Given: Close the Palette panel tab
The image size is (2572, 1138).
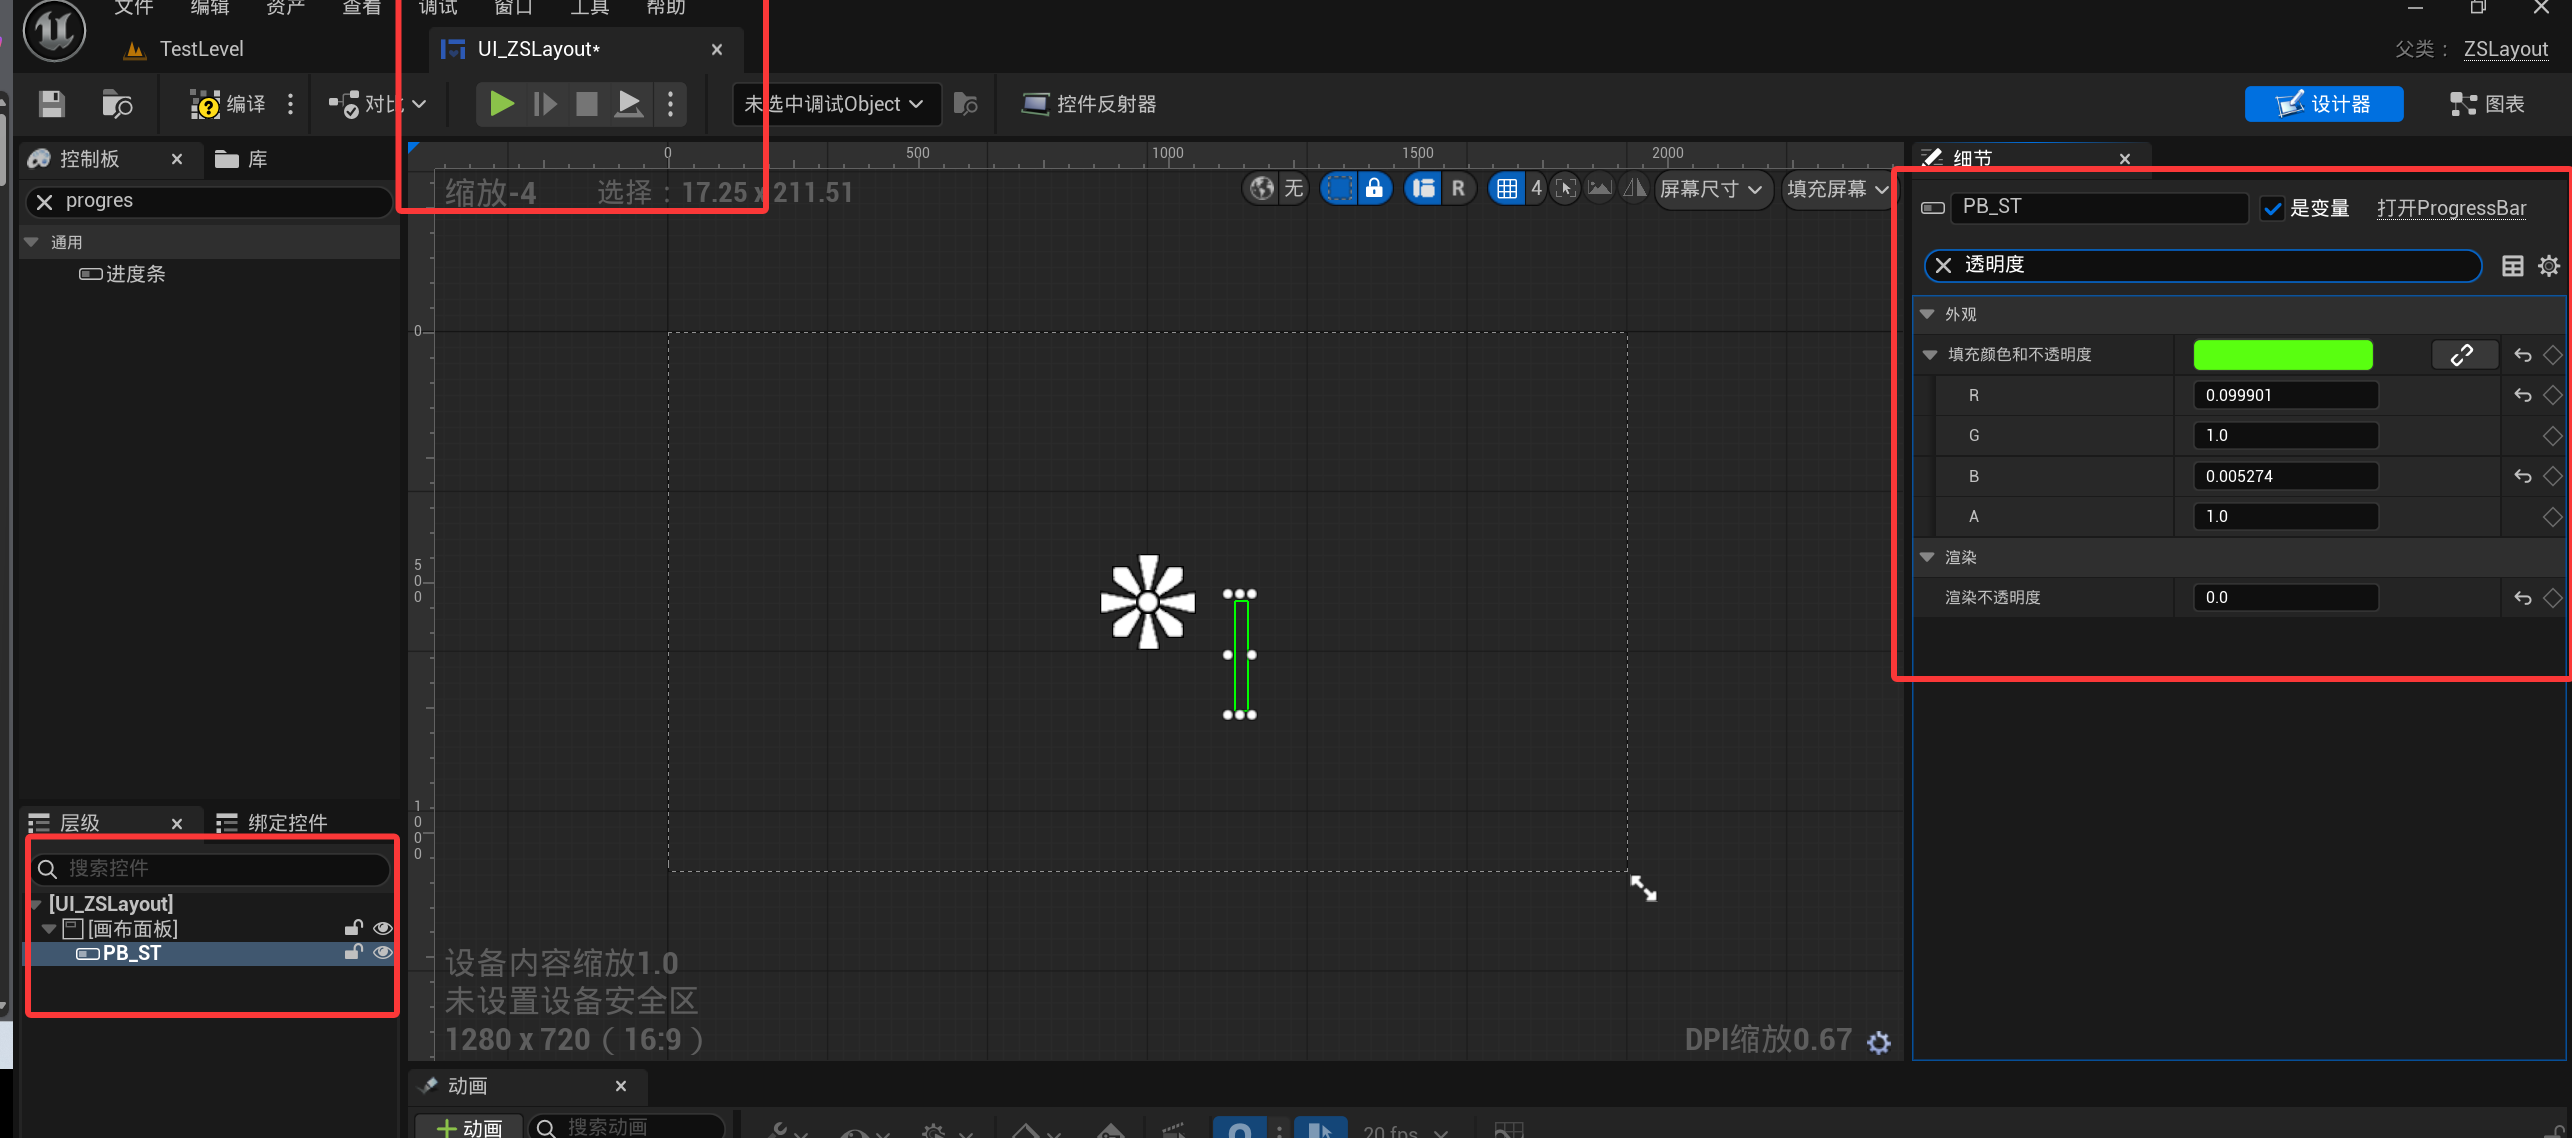Looking at the screenshot, I should click(x=177, y=159).
